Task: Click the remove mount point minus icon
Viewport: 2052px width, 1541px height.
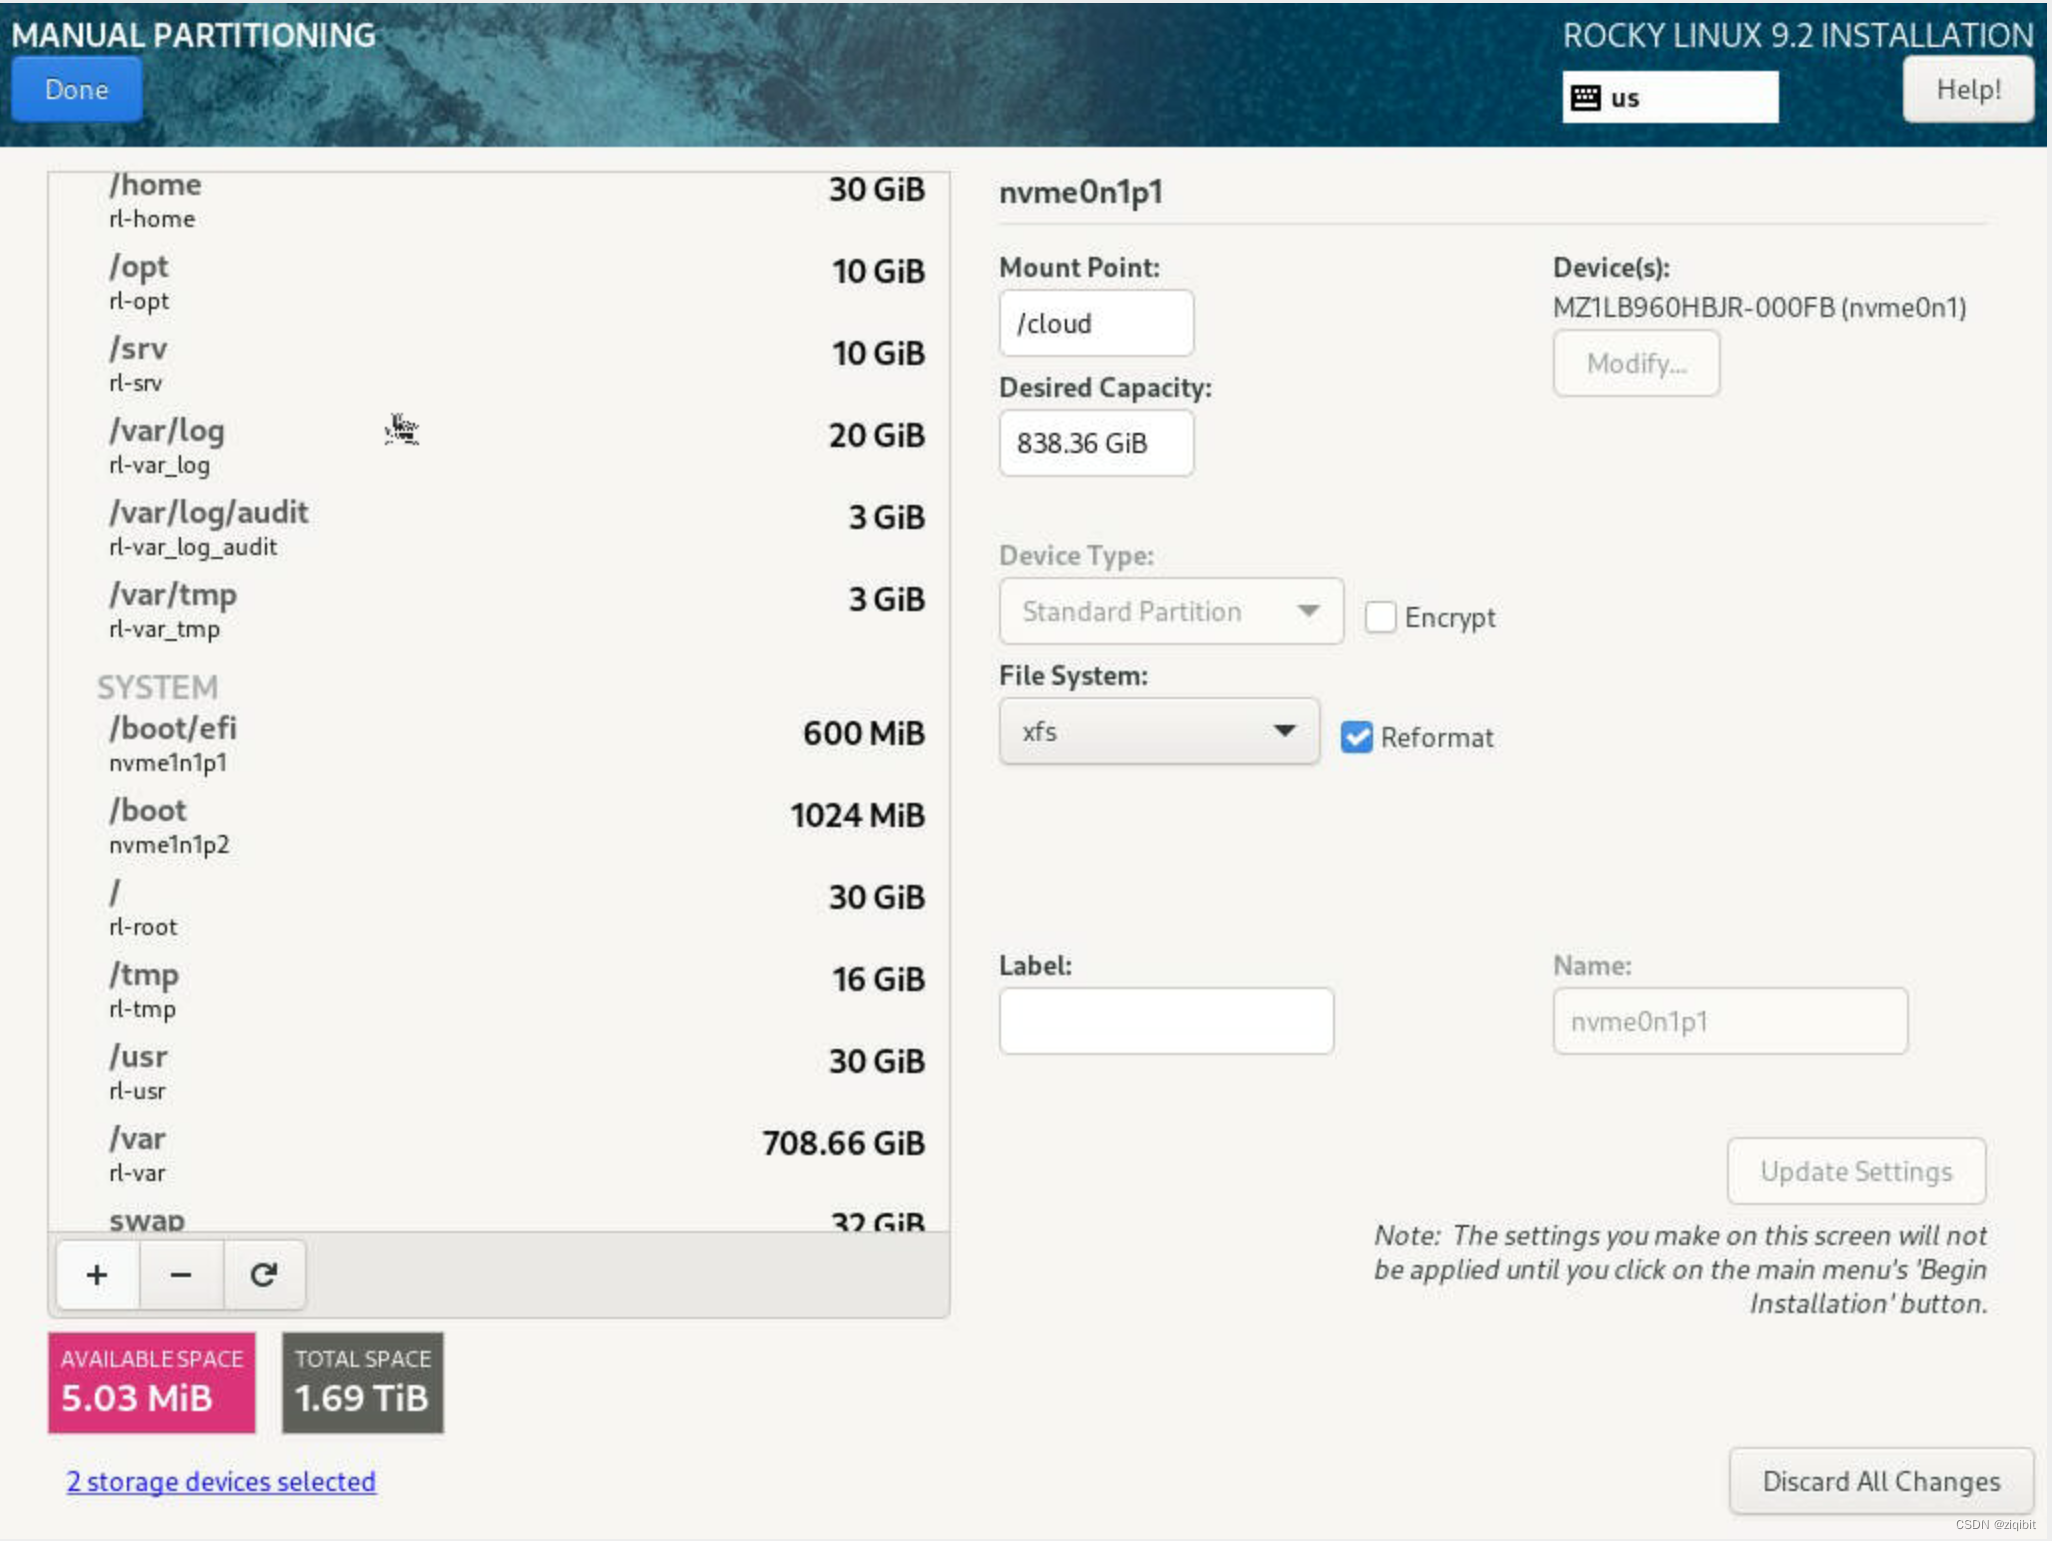Action: point(181,1275)
